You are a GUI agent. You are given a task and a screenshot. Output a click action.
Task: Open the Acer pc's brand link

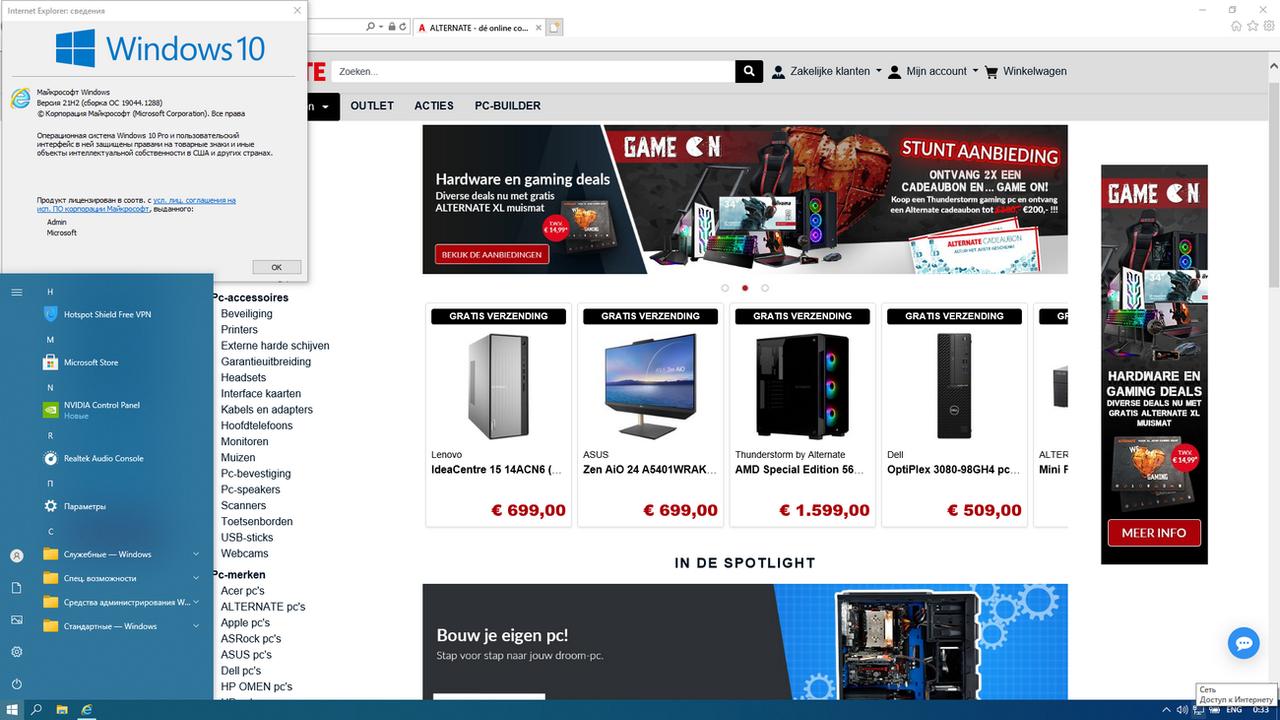[x=242, y=591]
